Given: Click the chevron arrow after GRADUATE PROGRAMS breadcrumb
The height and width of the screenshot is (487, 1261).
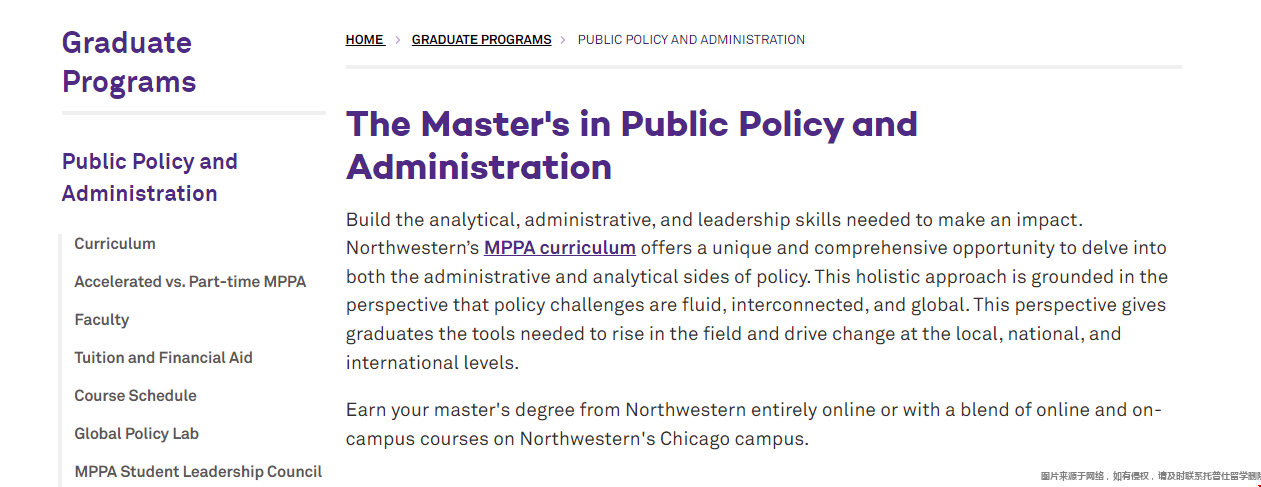Looking at the screenshot, I should click(x=564, y=40).
